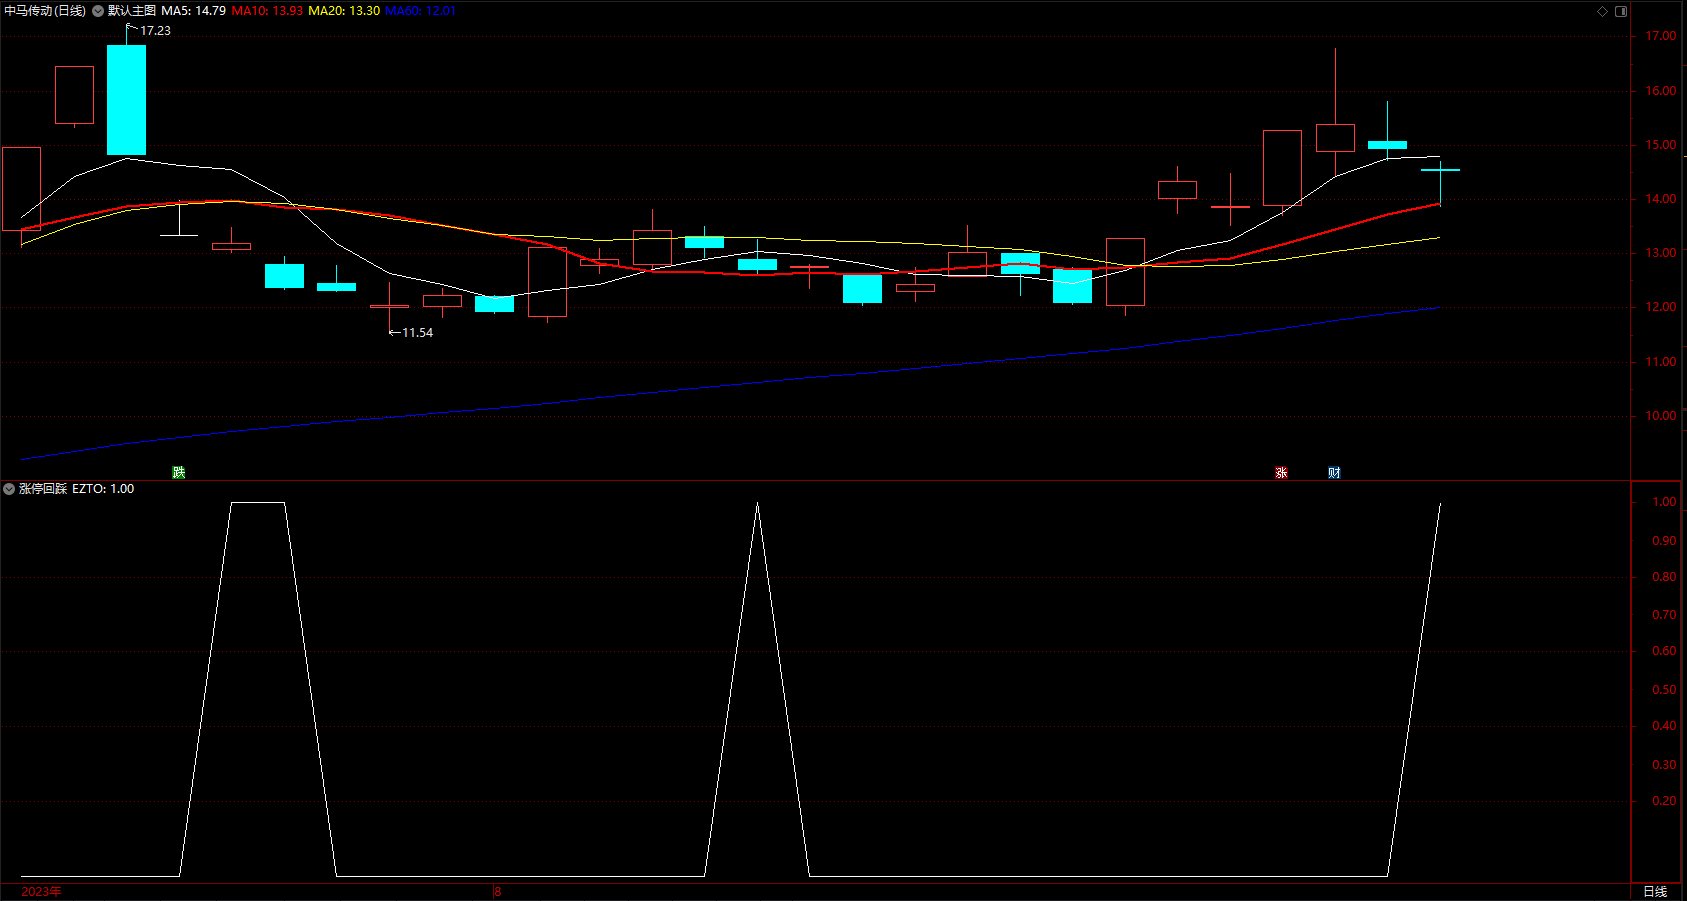
Task: Click the 11.54 low price label
Action: click(x=417, y=333)
